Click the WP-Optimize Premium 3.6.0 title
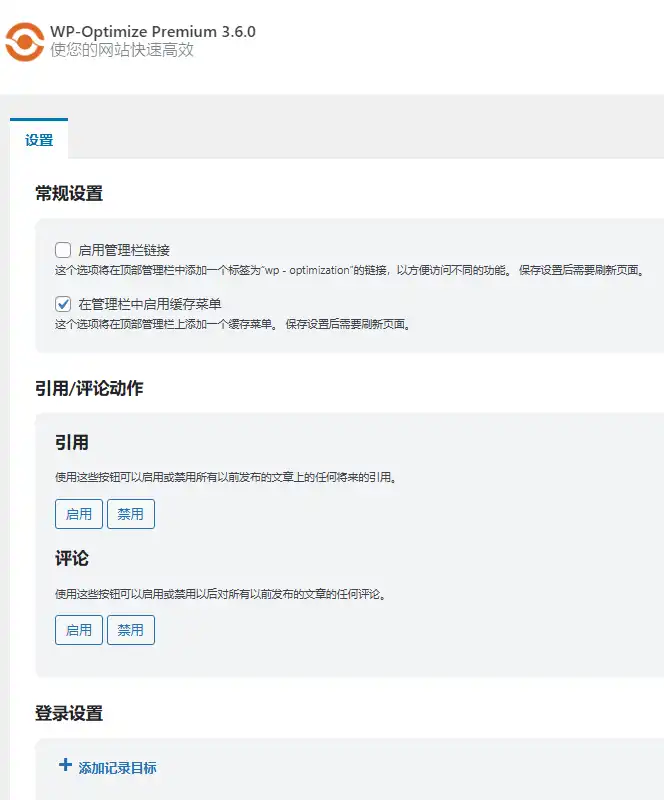Image resolution: width=664 pixels, height=800 pixels. [x=153, y=32]
